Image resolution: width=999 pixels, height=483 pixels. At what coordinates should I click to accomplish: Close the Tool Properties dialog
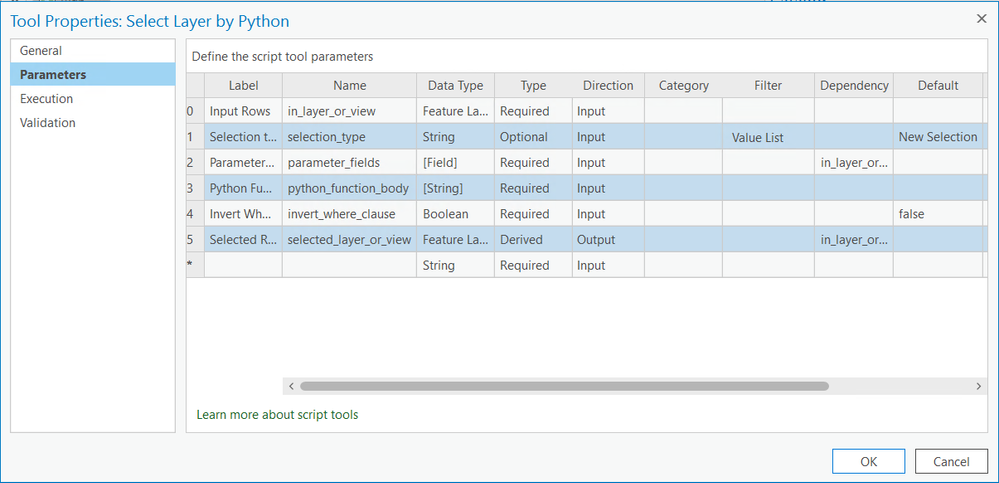tap(980, 19)
